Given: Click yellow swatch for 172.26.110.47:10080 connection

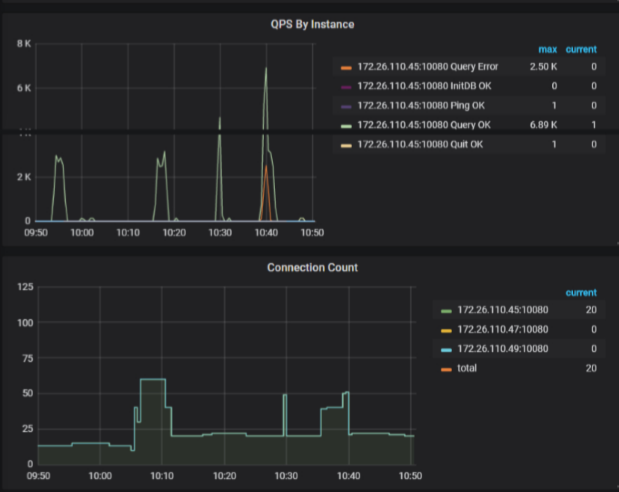Looking at the screenshot, I should tap(446, 331).
